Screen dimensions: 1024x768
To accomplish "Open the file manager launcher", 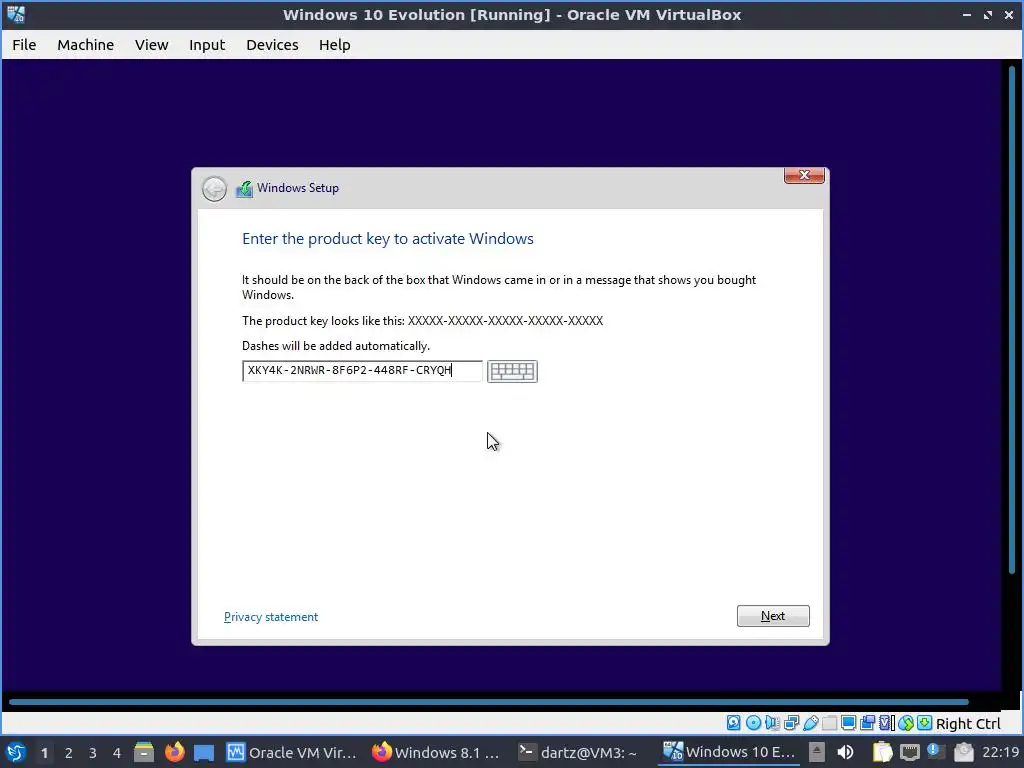I will click(144, 752).
